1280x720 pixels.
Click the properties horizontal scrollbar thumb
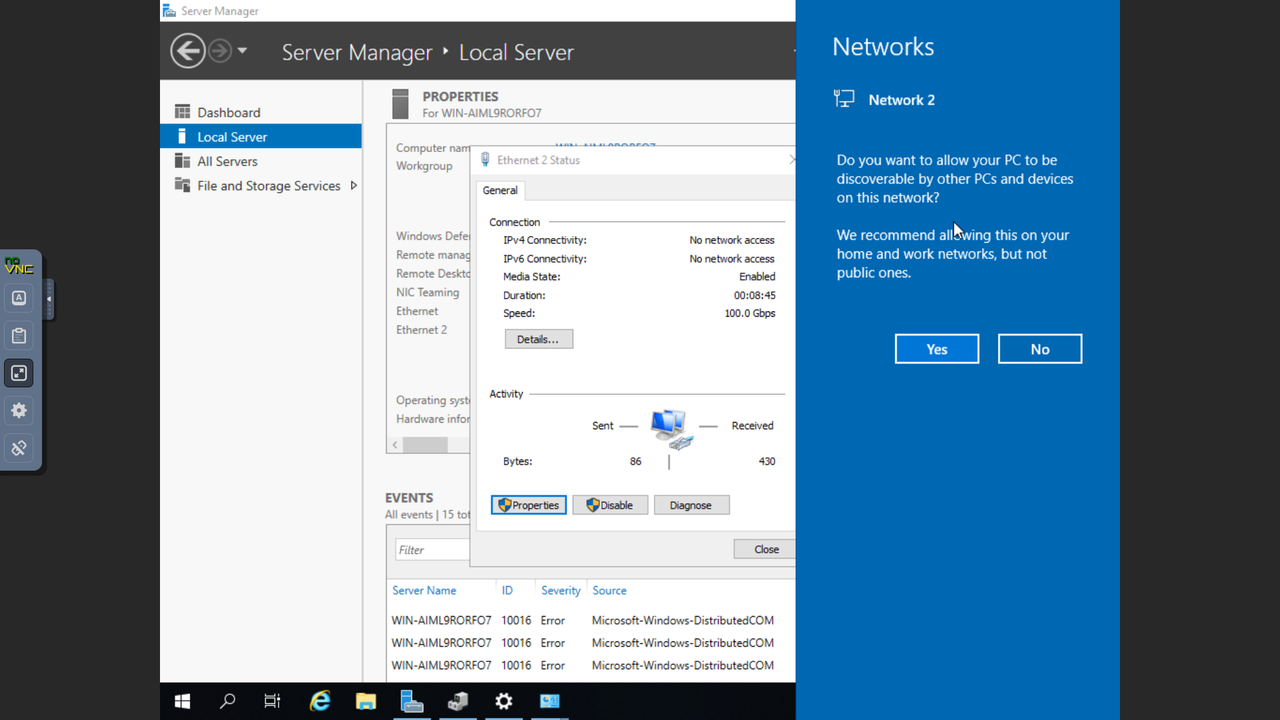tap(425, 445)
